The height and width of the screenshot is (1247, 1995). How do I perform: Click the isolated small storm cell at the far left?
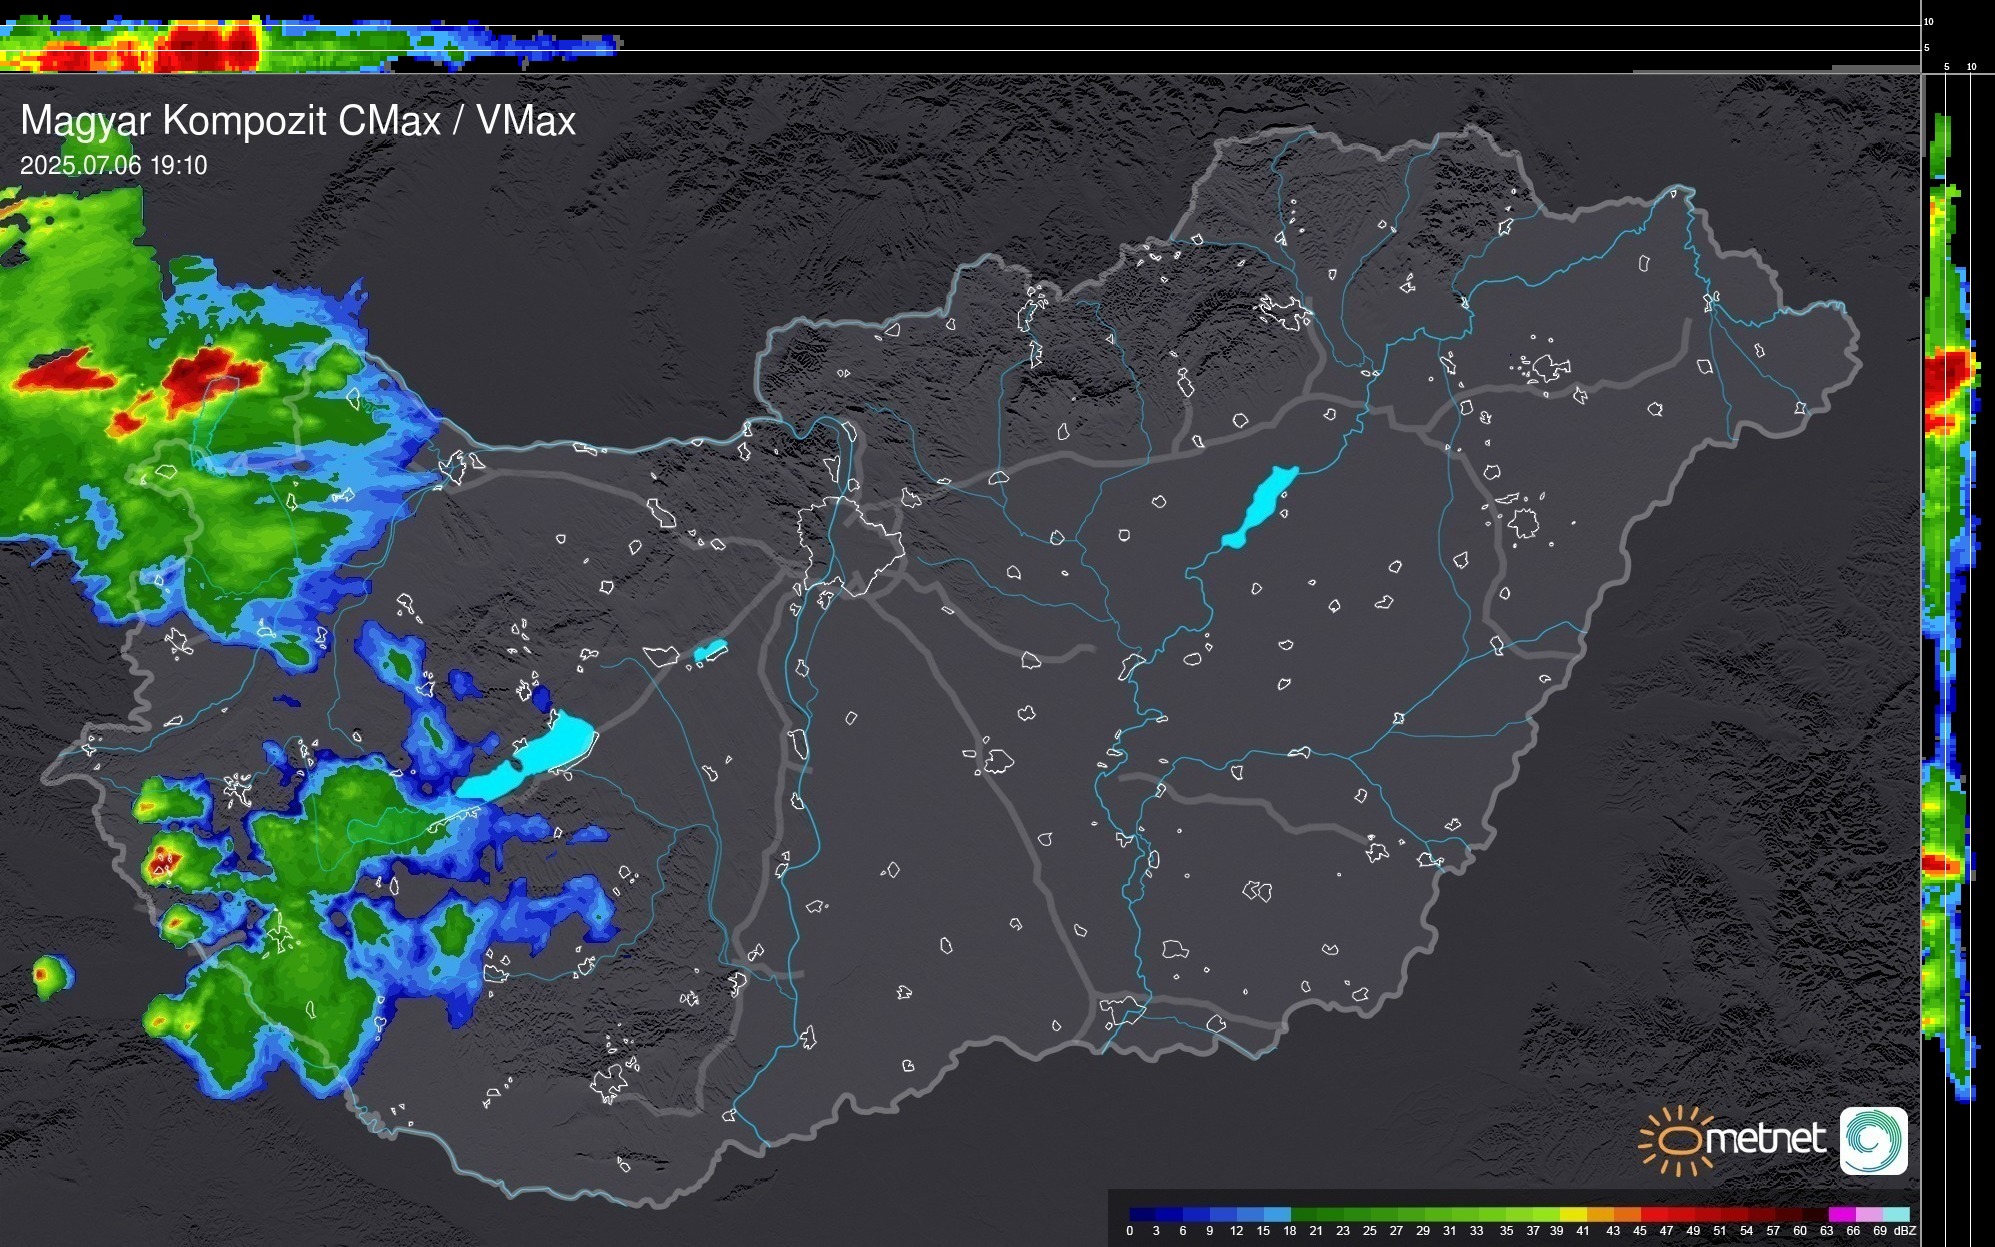47,975
